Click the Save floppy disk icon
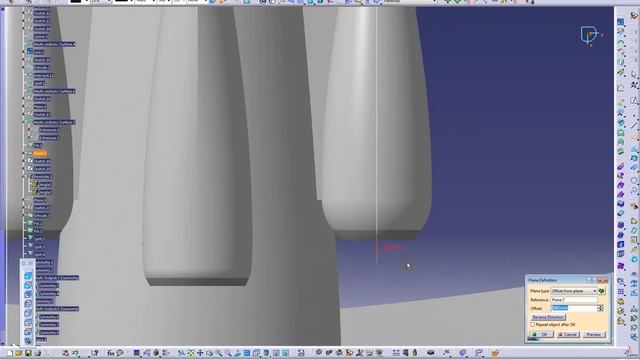 coord(28,353)
